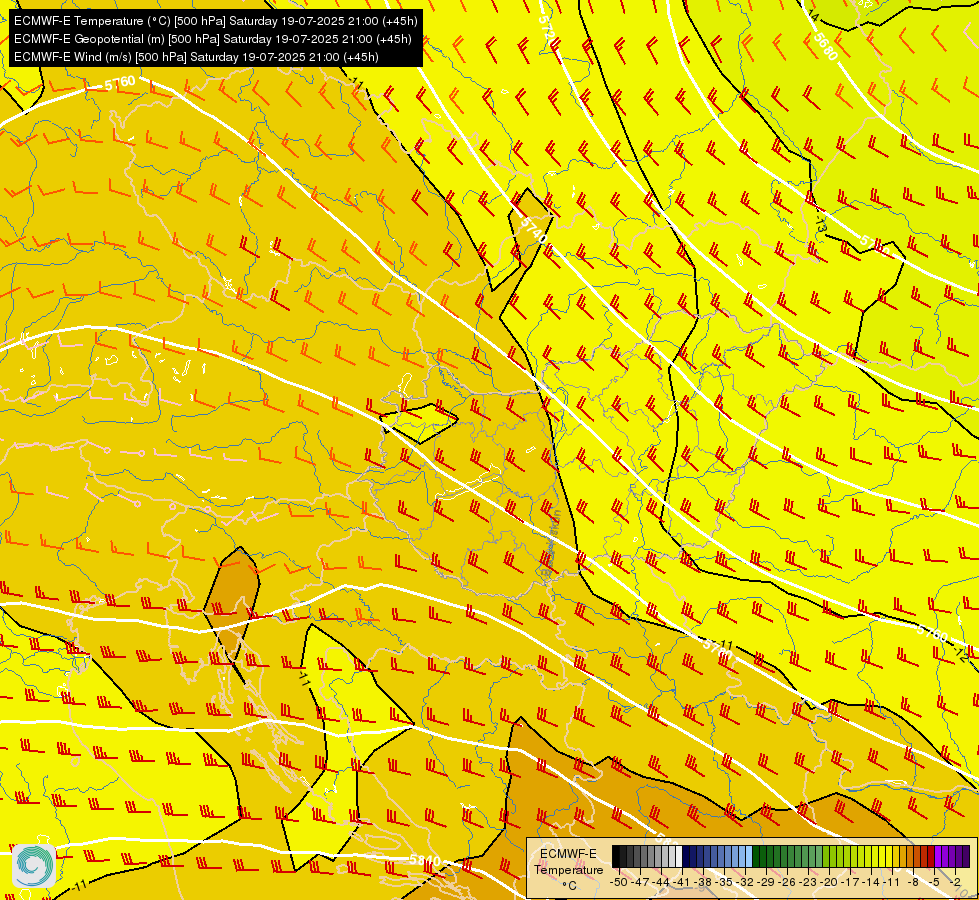This screenshot has width=979, height=900.
Task: Click the -41 value on the temperature scale
Action: pyautogui.click(x=681, y=882)
